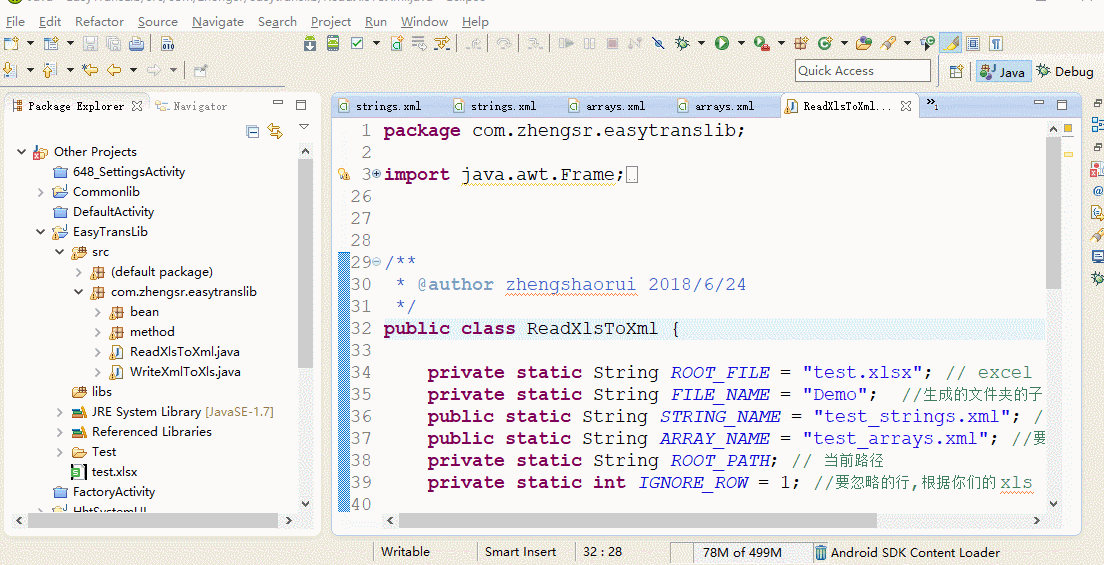Image resolution: width=1104 pixels, height=565 pixels.
Task: Click the heap status 78M of 499M
Action: click(741, 552)
